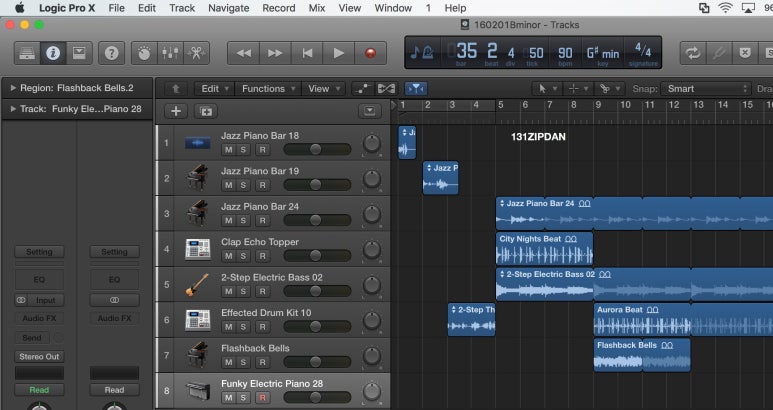The image size is (773, 410).
Task: Open the Edit dropdown in tracks area
Action: (215, 89)
